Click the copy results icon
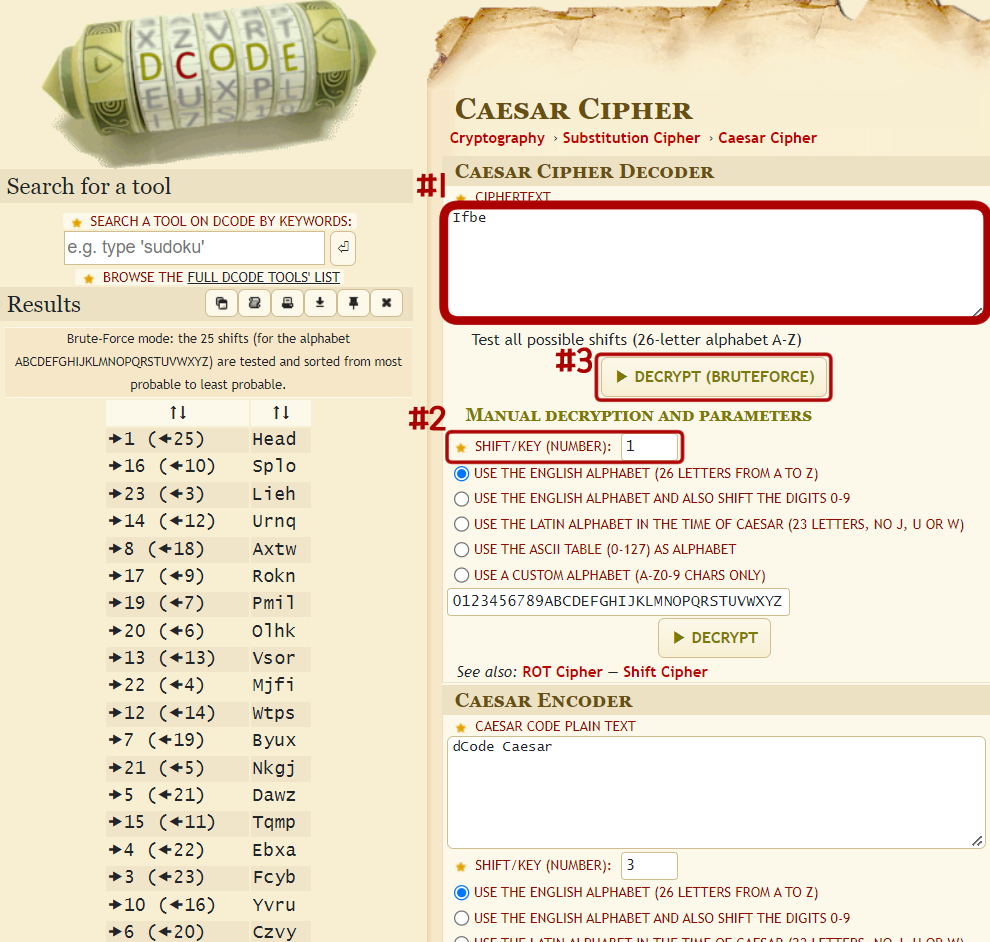990x942 pixels. [222, 304]
